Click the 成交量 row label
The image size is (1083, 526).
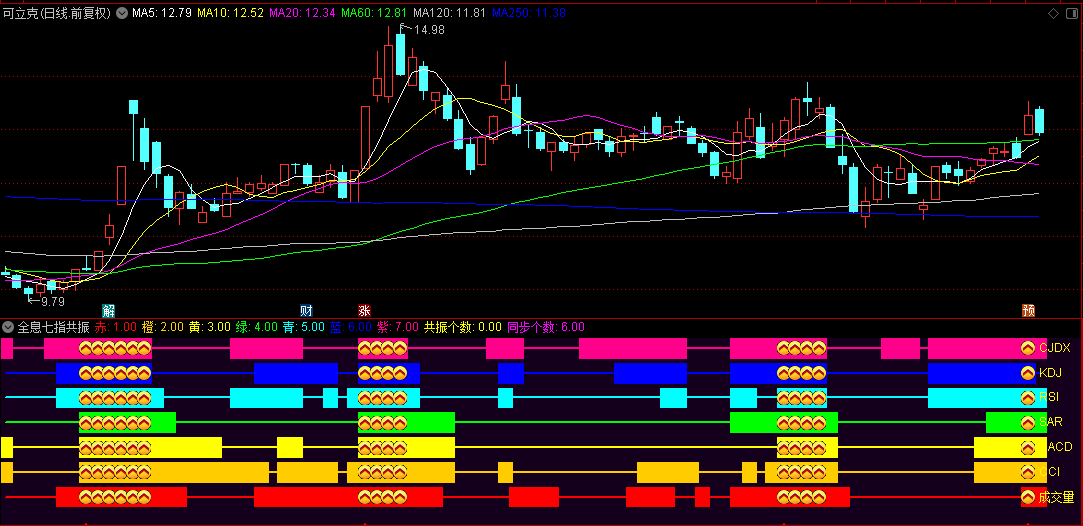1056,496
